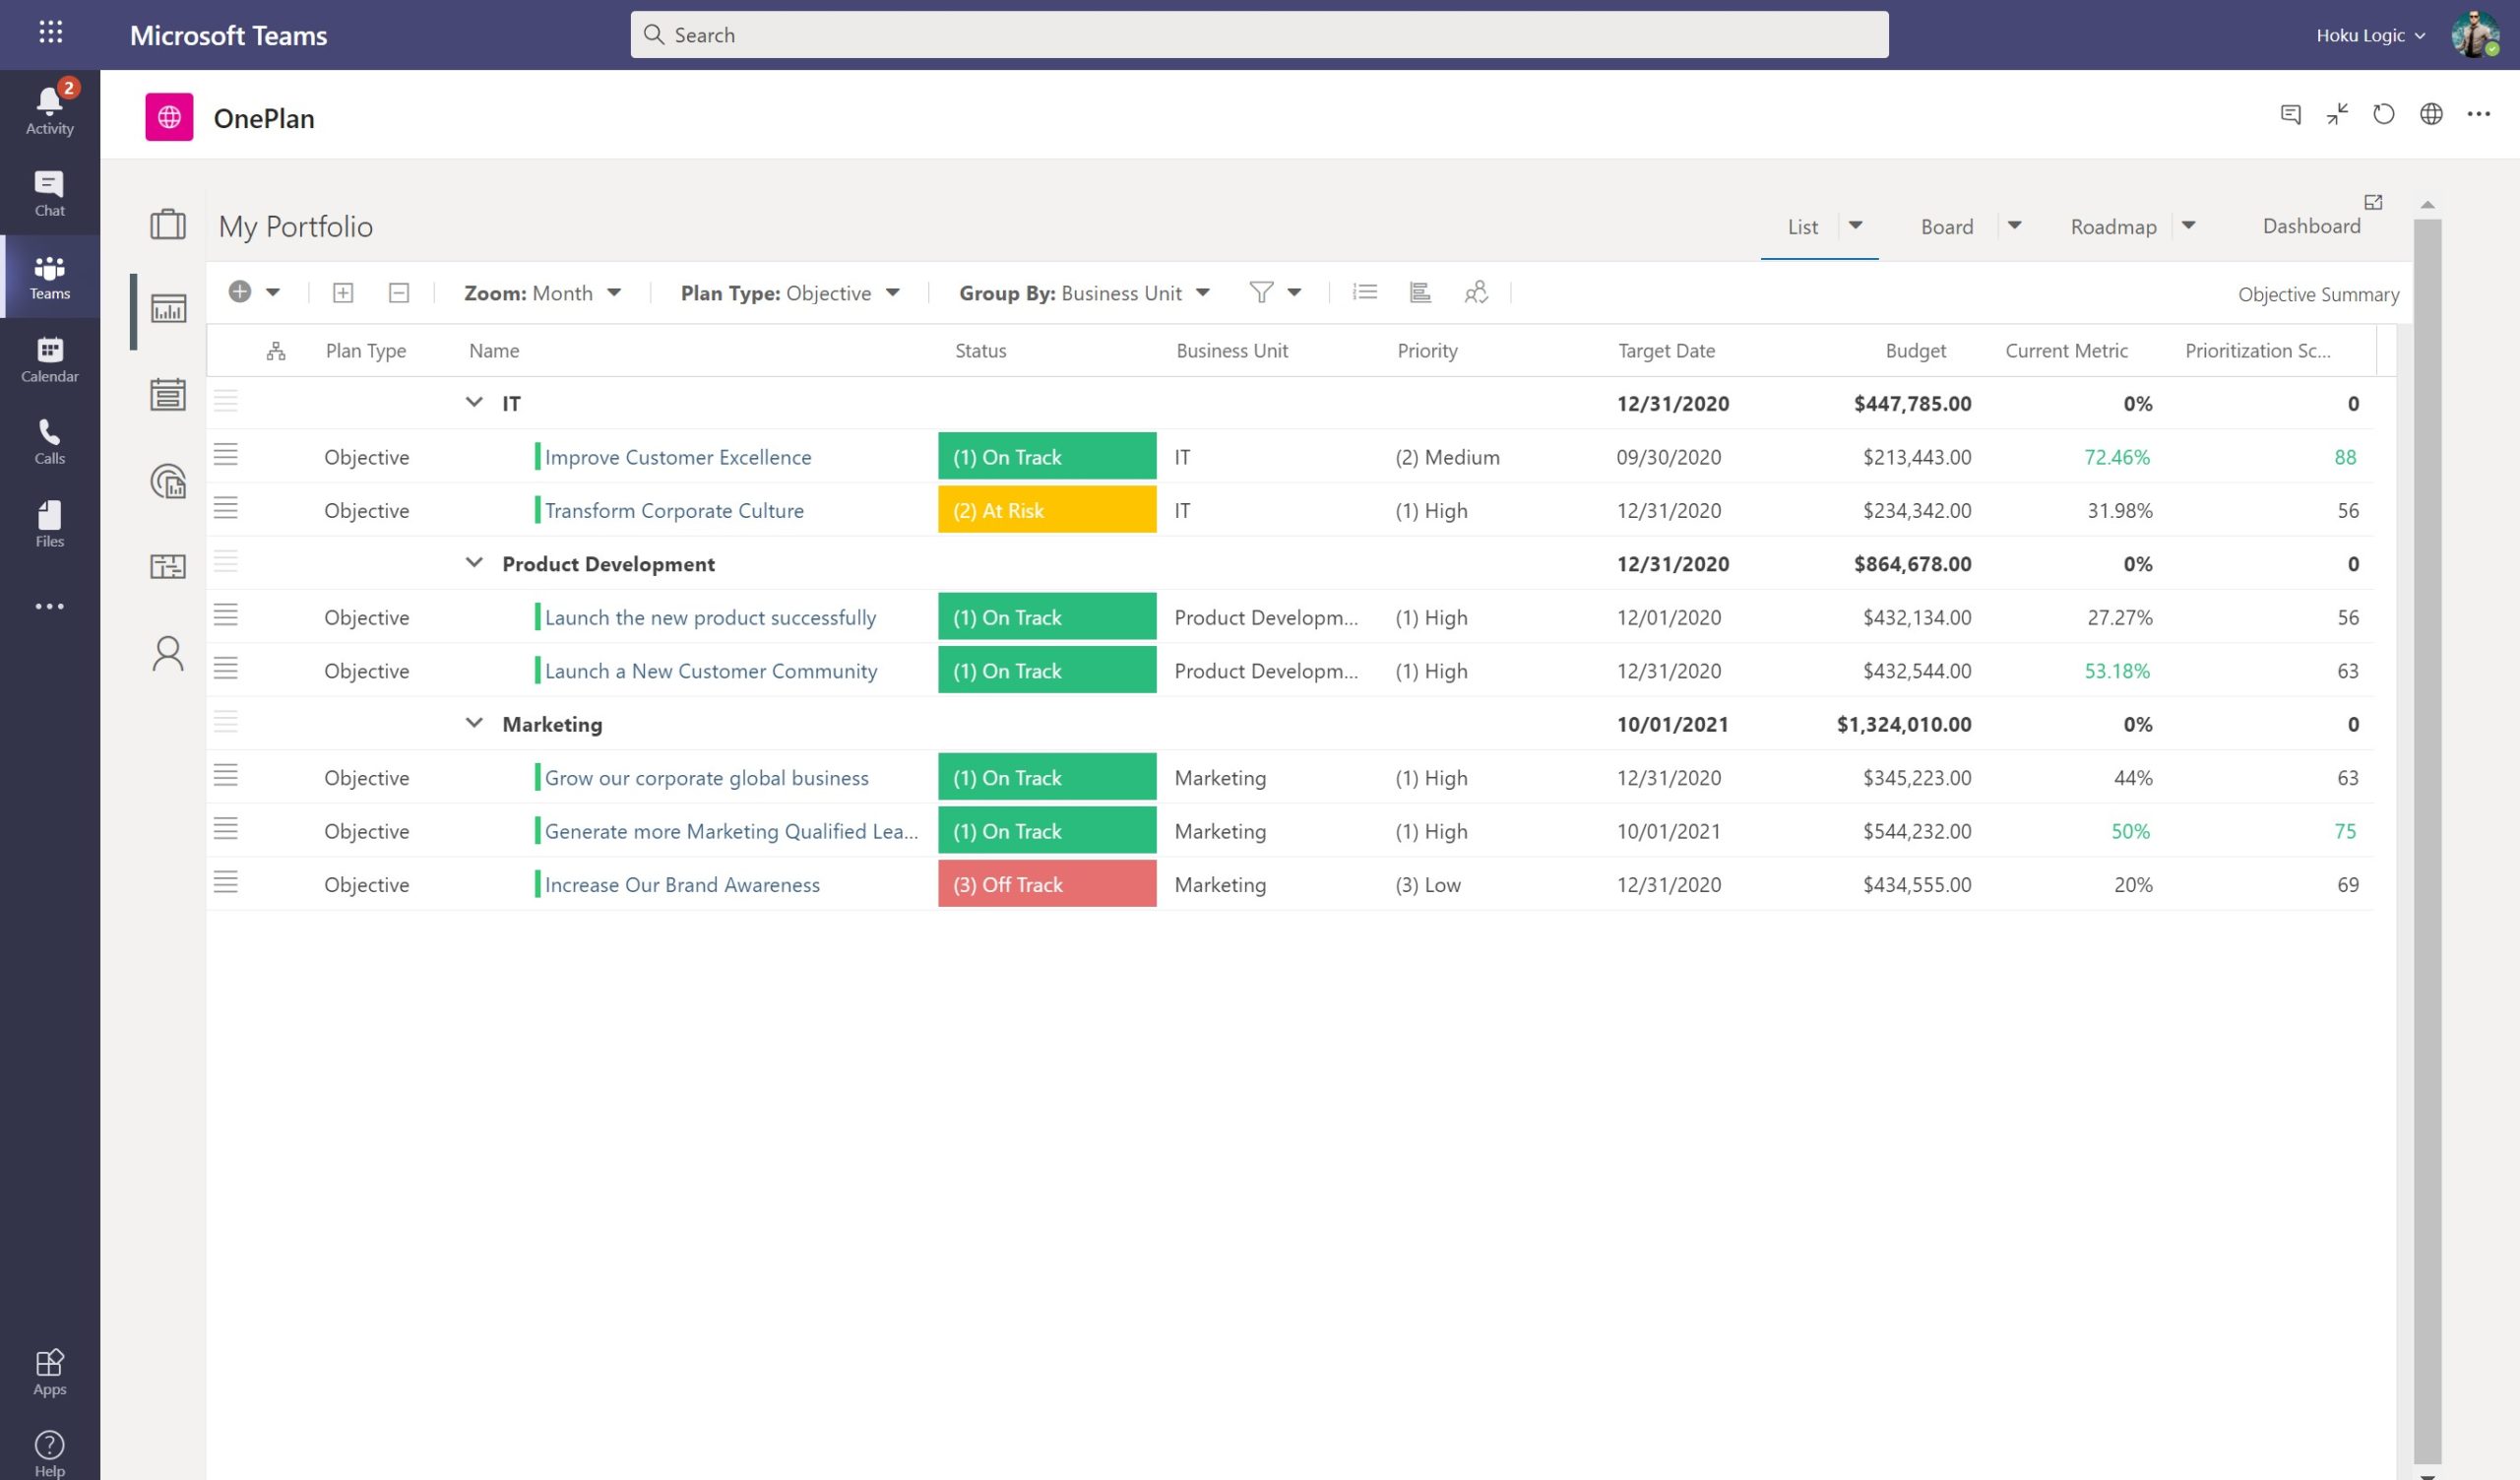
Task: Open Activity notifications bell
Action: [50, 108]
